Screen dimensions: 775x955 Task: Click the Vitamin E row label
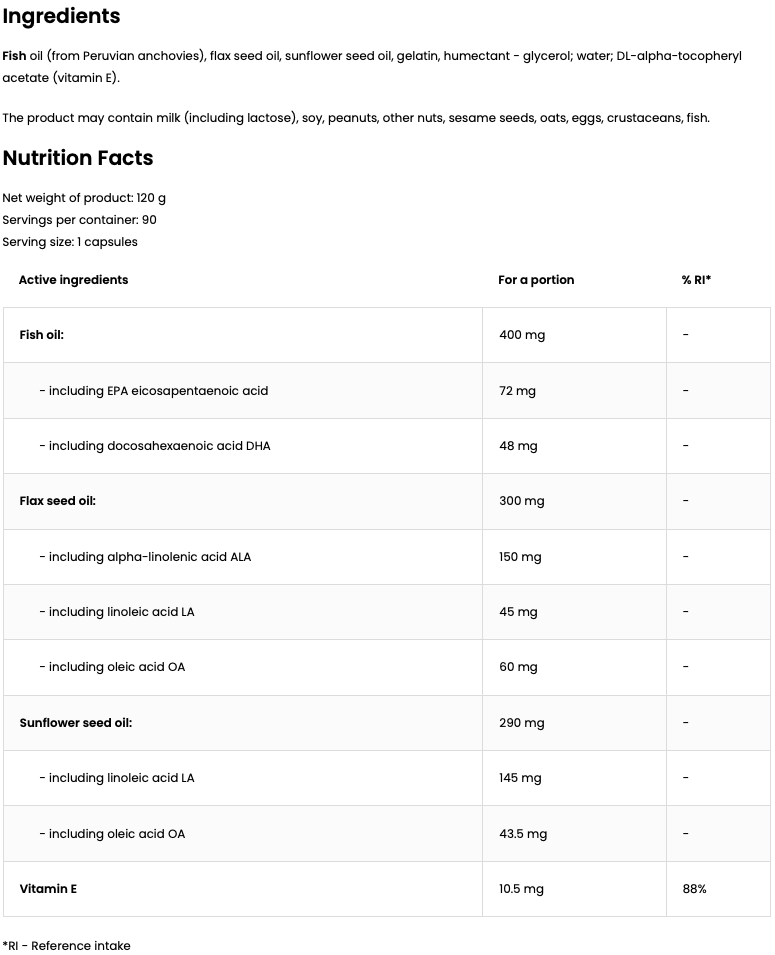[x=48, y=889]
